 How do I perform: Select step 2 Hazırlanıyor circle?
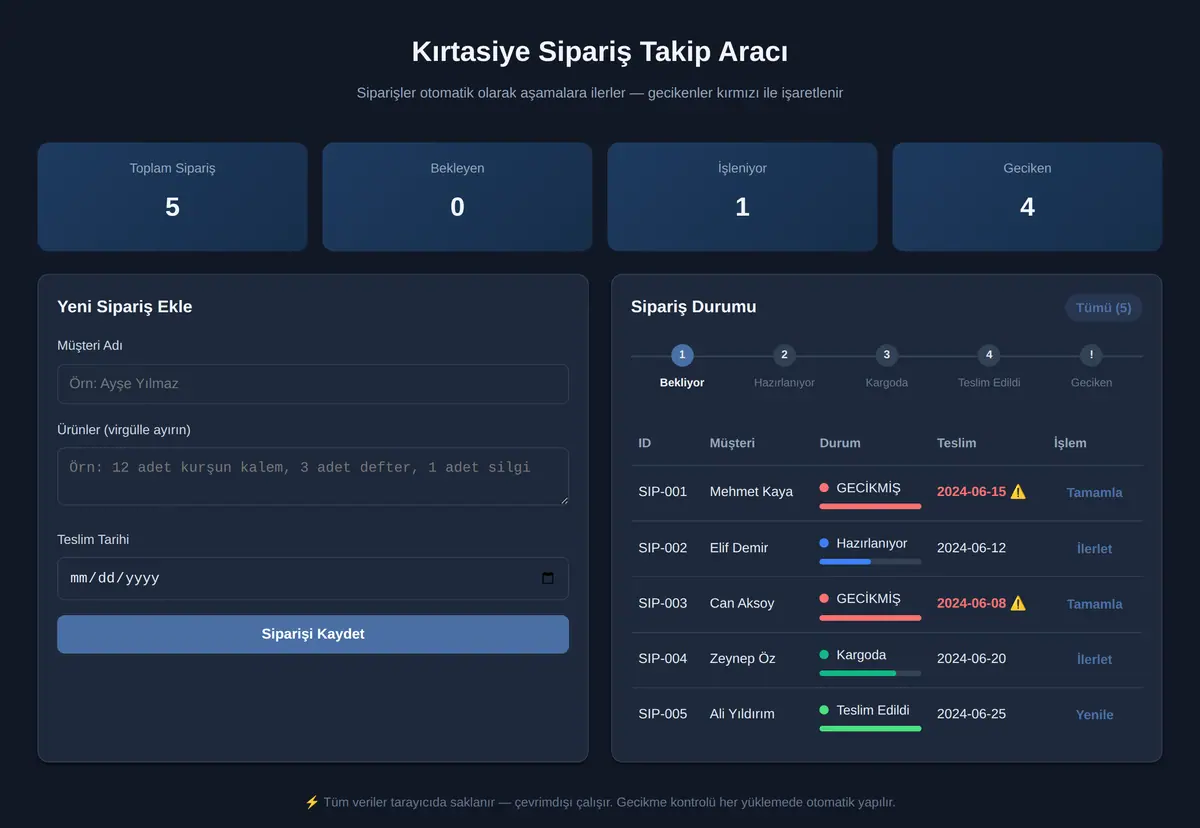pos(784,355)
